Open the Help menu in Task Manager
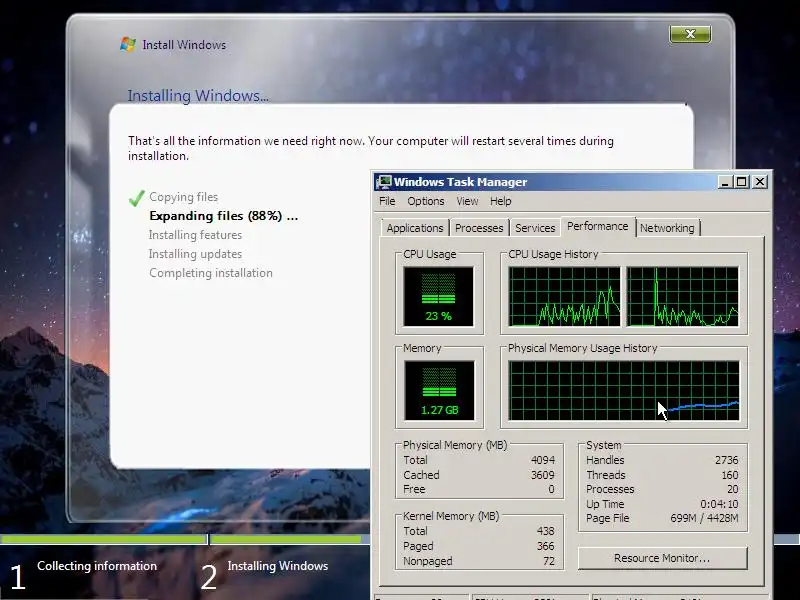The width and height of the screenshot is (800, 600). click(501, 201)
